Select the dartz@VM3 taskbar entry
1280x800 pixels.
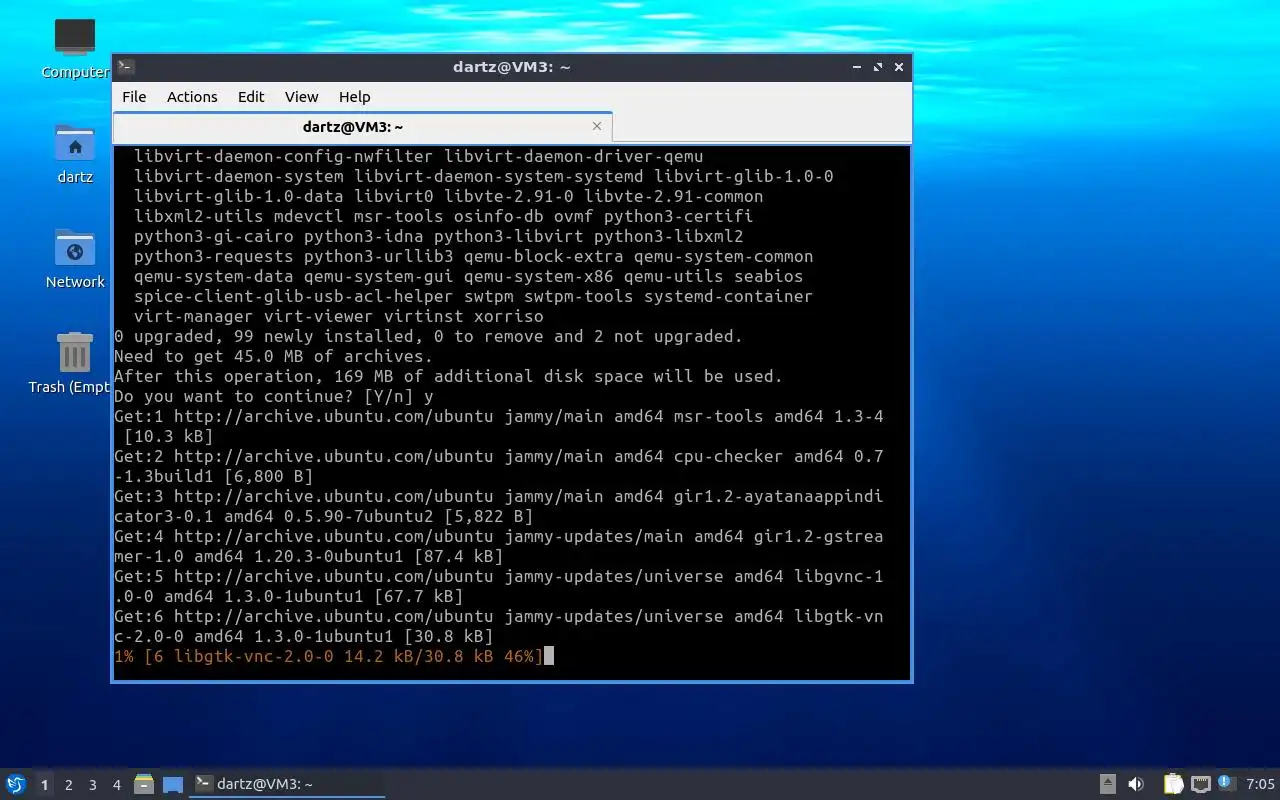pyautogui.click(x=288, y=784)
